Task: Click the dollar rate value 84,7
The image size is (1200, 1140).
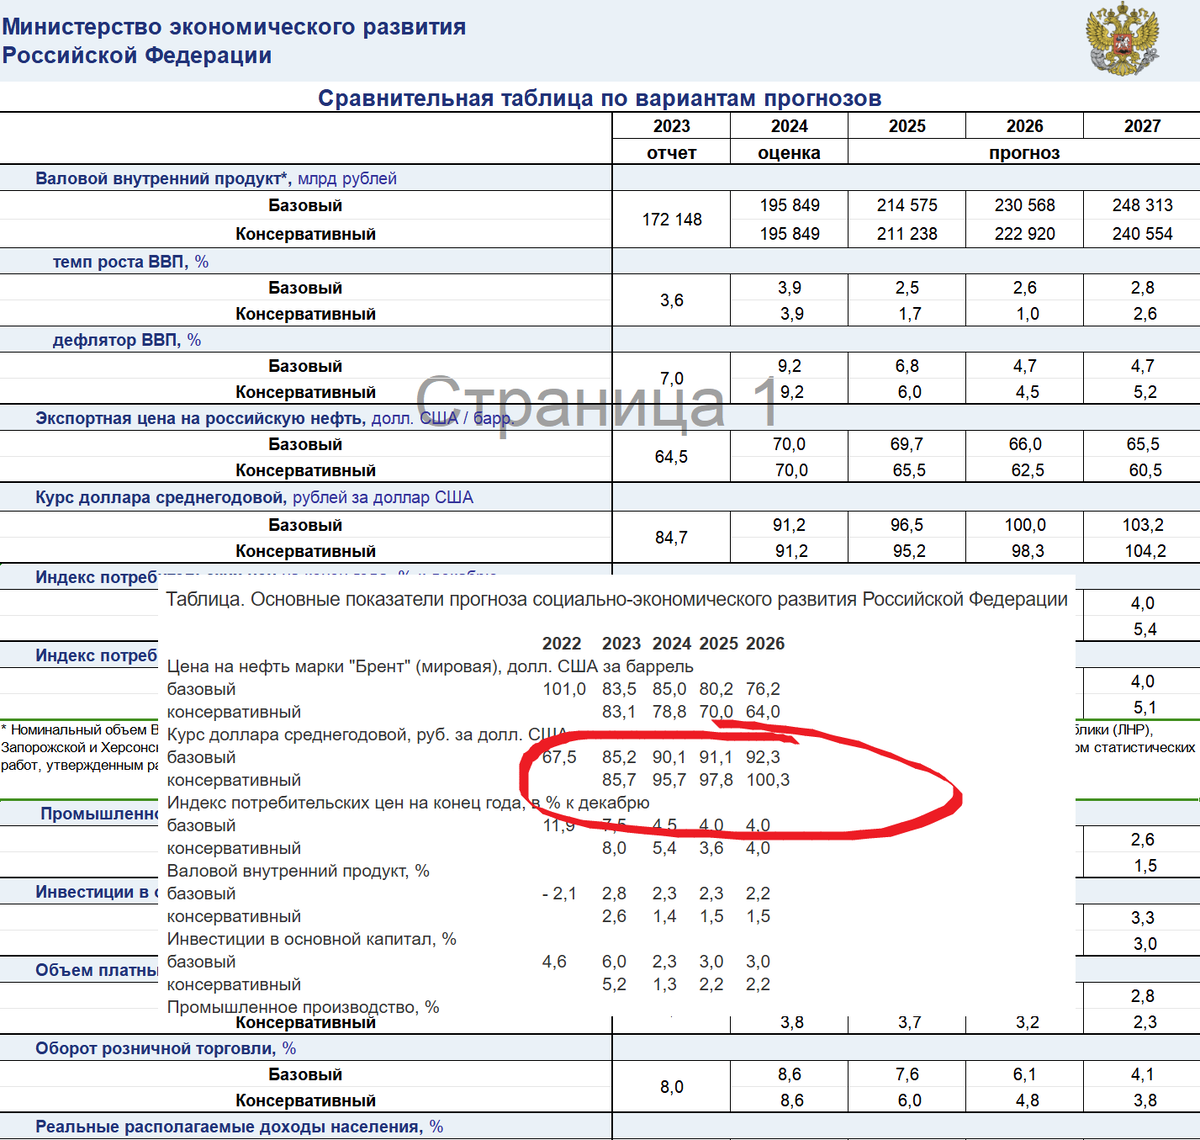Action: (672, 537)
